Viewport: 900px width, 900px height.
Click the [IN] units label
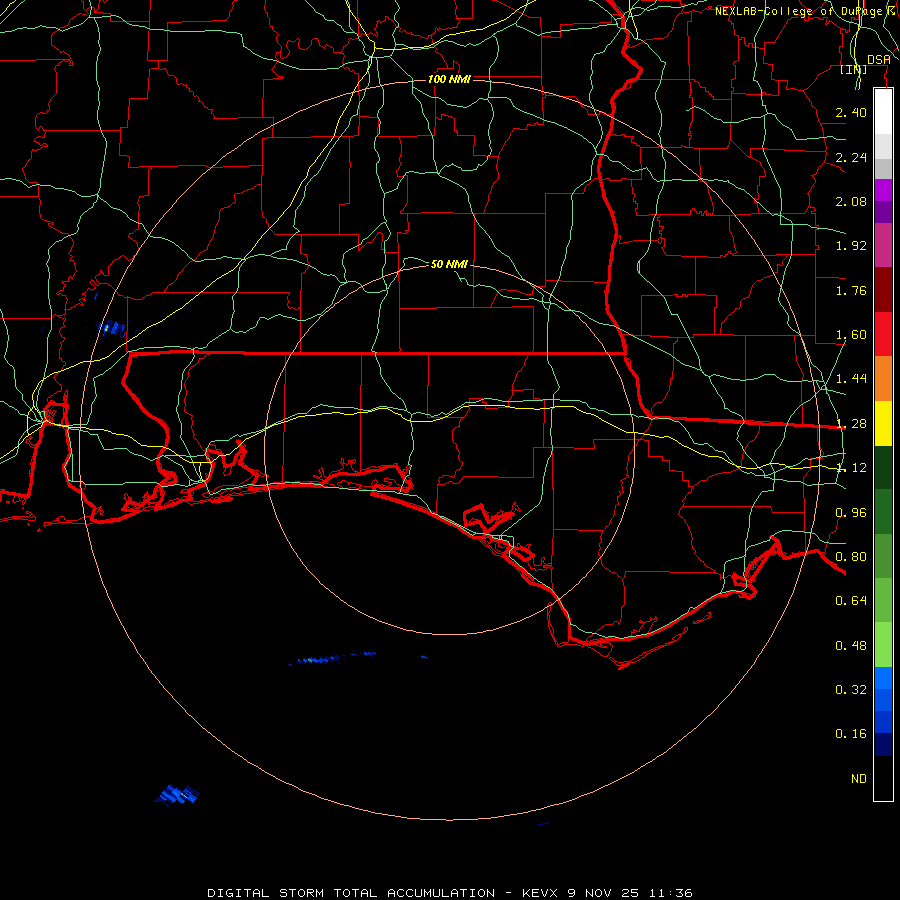pos(854,69)
